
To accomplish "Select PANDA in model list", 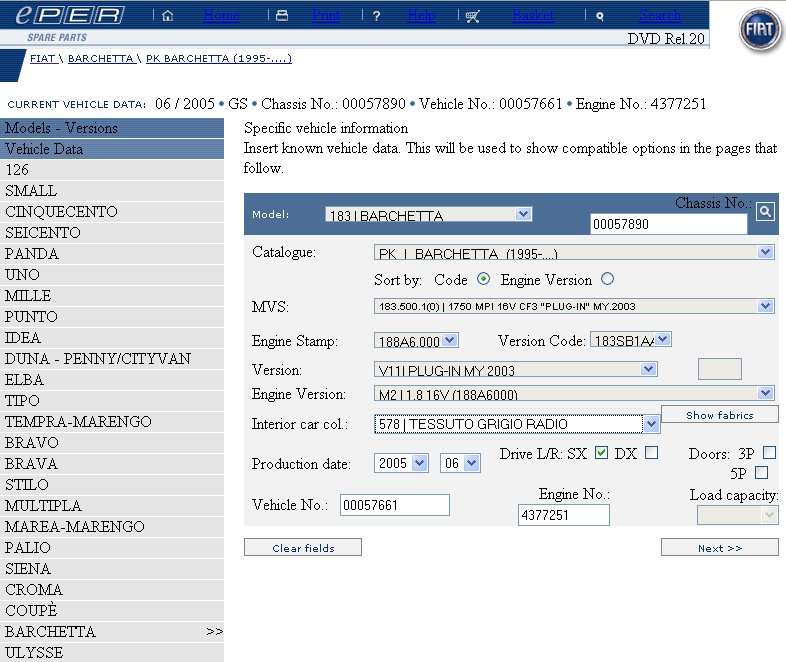I will click(112, 254).
